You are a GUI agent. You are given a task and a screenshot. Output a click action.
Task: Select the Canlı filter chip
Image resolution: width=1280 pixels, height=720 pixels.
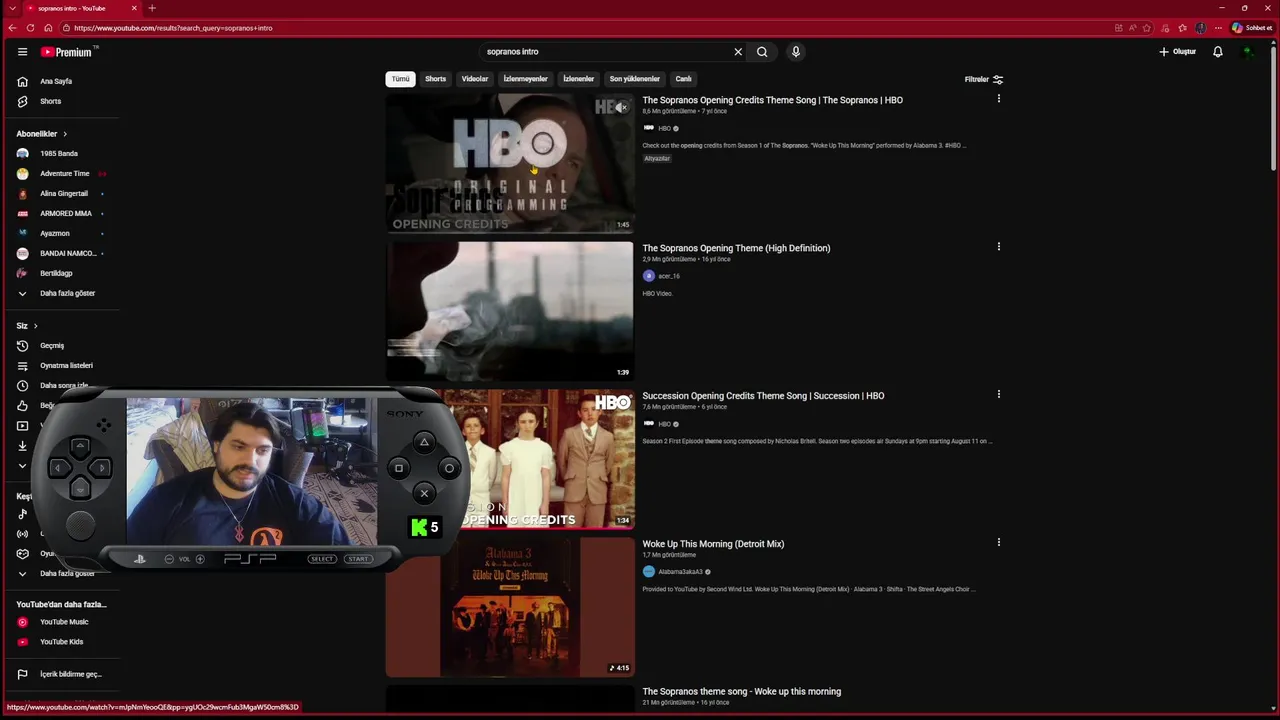683,79
